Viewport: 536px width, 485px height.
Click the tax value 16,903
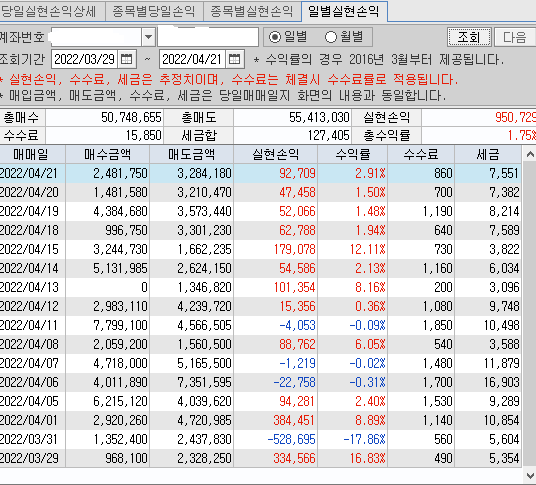pos(501,382)
